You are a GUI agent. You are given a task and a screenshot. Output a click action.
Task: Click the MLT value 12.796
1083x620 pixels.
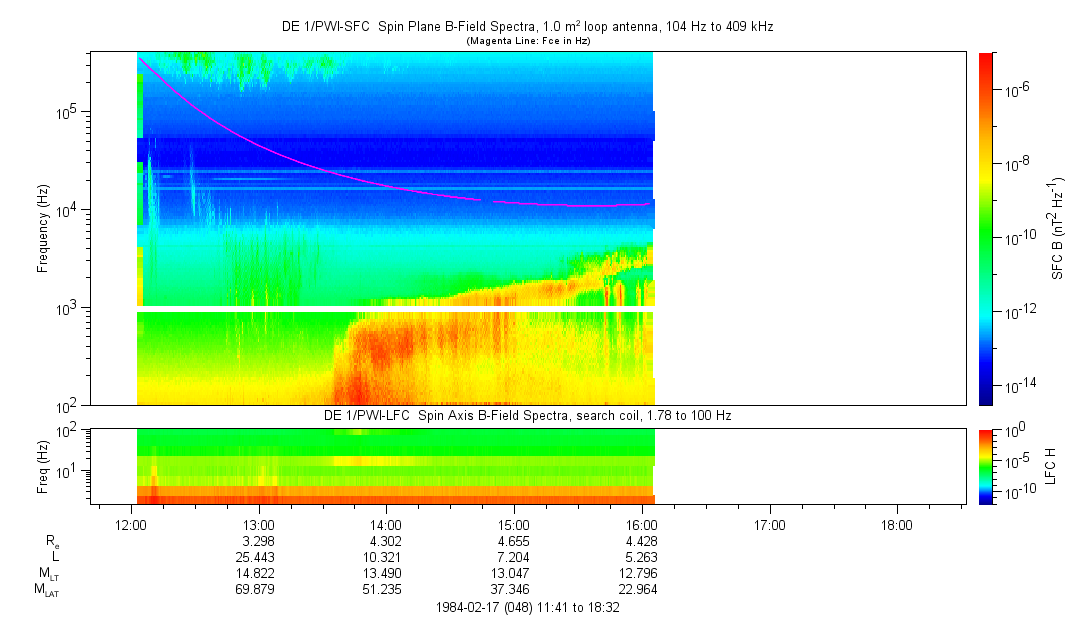[639, 573]
